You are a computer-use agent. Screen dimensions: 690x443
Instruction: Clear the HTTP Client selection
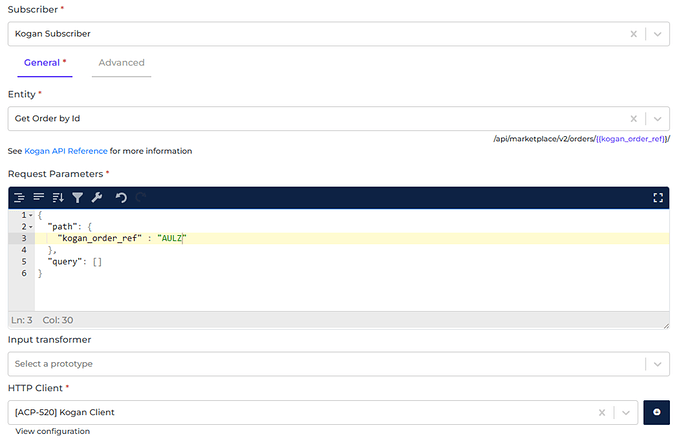click(602, 413)
